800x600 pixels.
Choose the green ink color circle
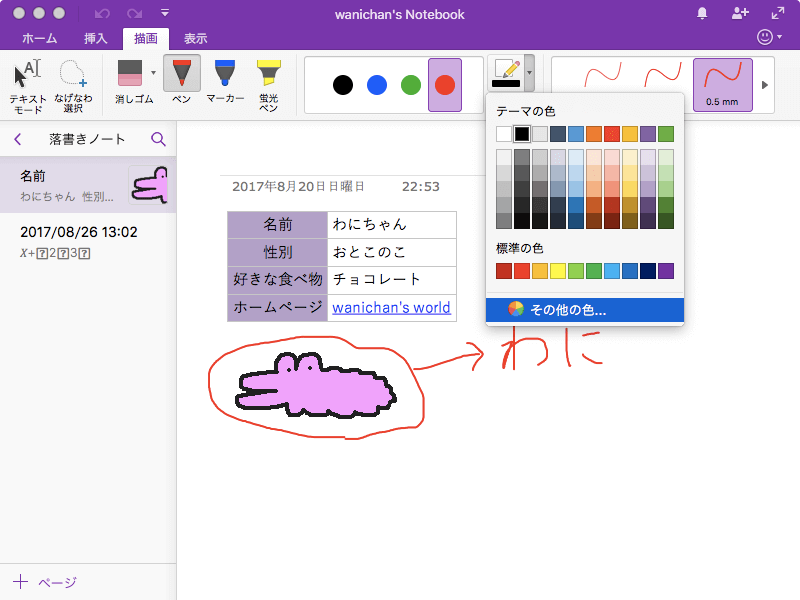click(411, 85)
